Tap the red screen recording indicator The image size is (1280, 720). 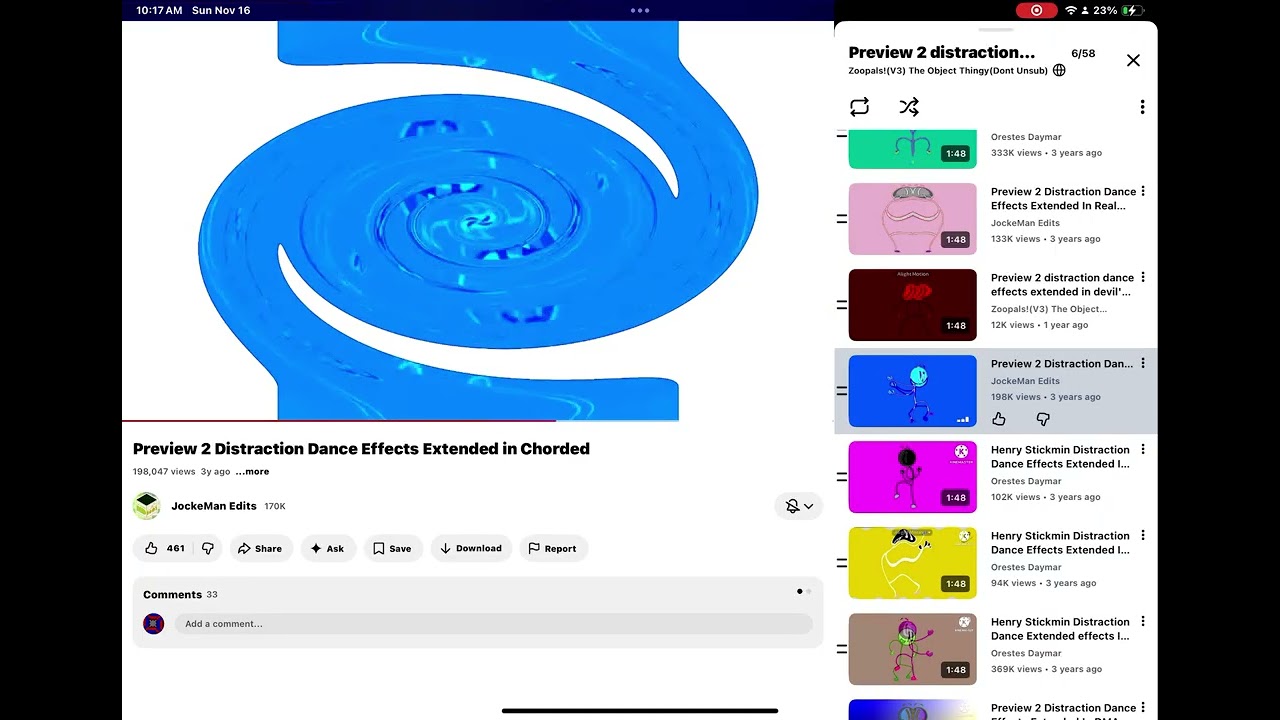(1036, 10)
